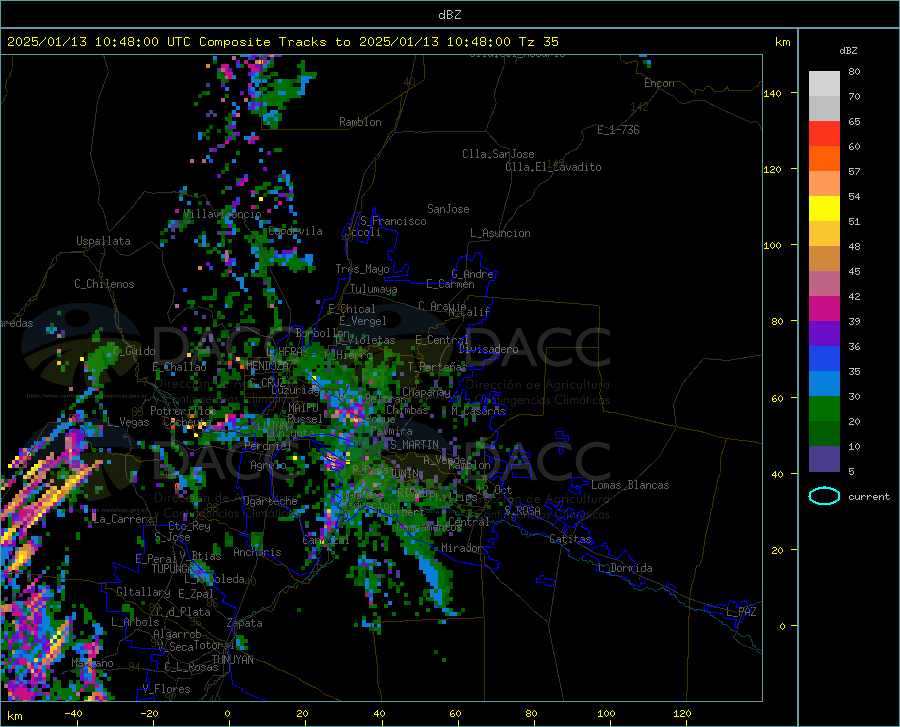
Task: Click the dark violet 10-5 dBZ swatch
Action: pyautogui.click(x=824, y=459)
